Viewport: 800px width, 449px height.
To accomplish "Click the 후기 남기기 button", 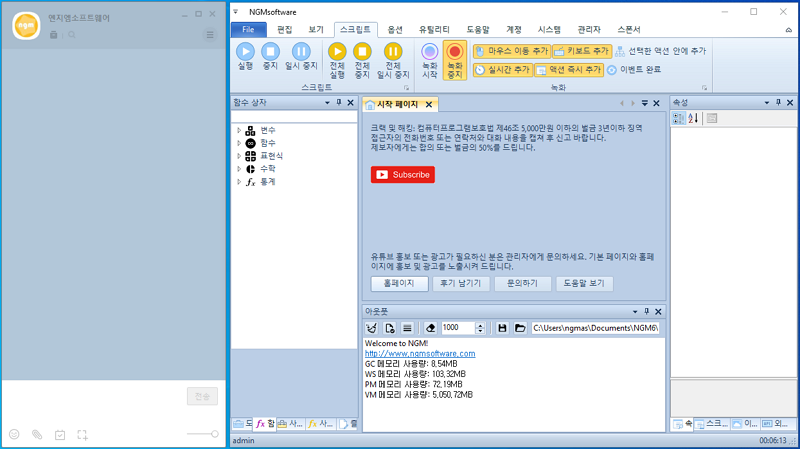I will pyautogui.click(x=461, y=283).
